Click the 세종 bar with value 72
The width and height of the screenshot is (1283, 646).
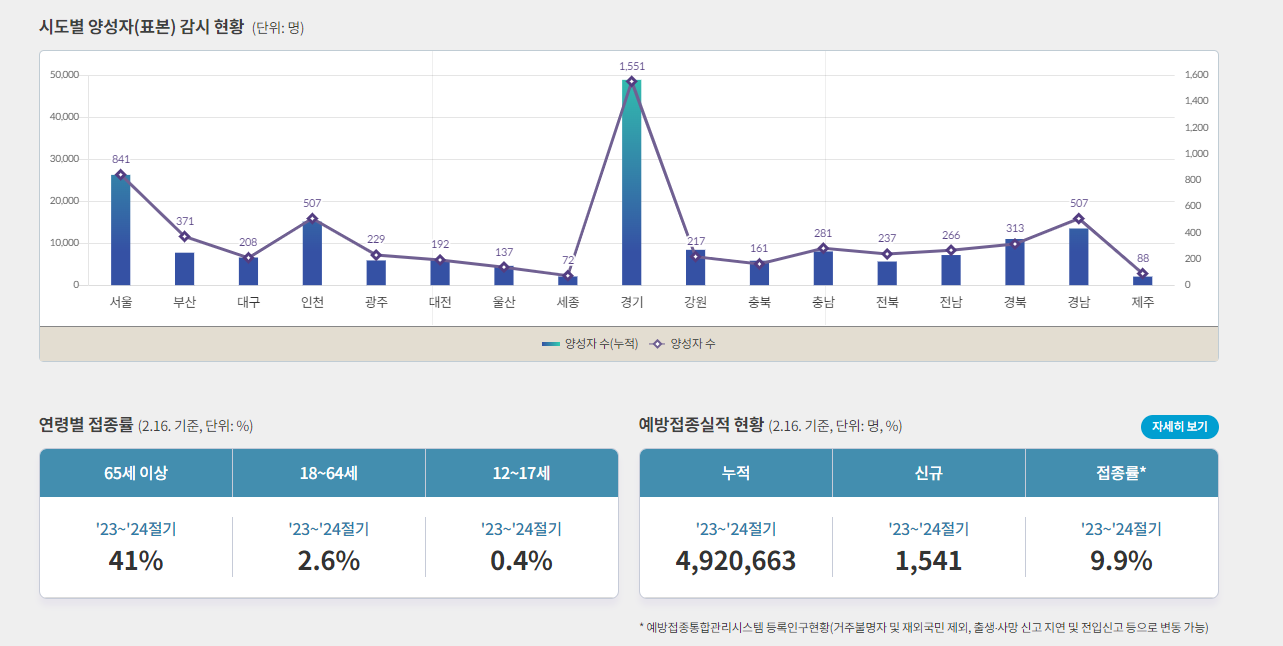tap(568, 280)
